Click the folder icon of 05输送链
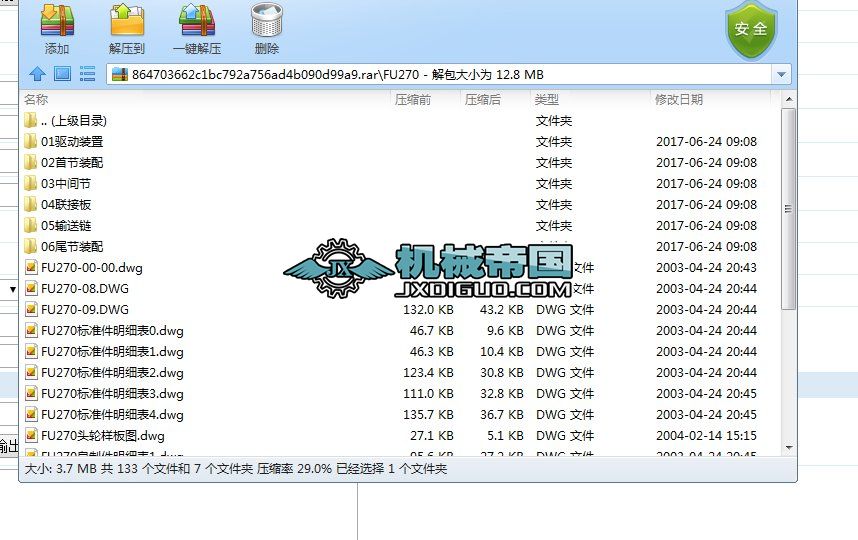 (31, 225)
